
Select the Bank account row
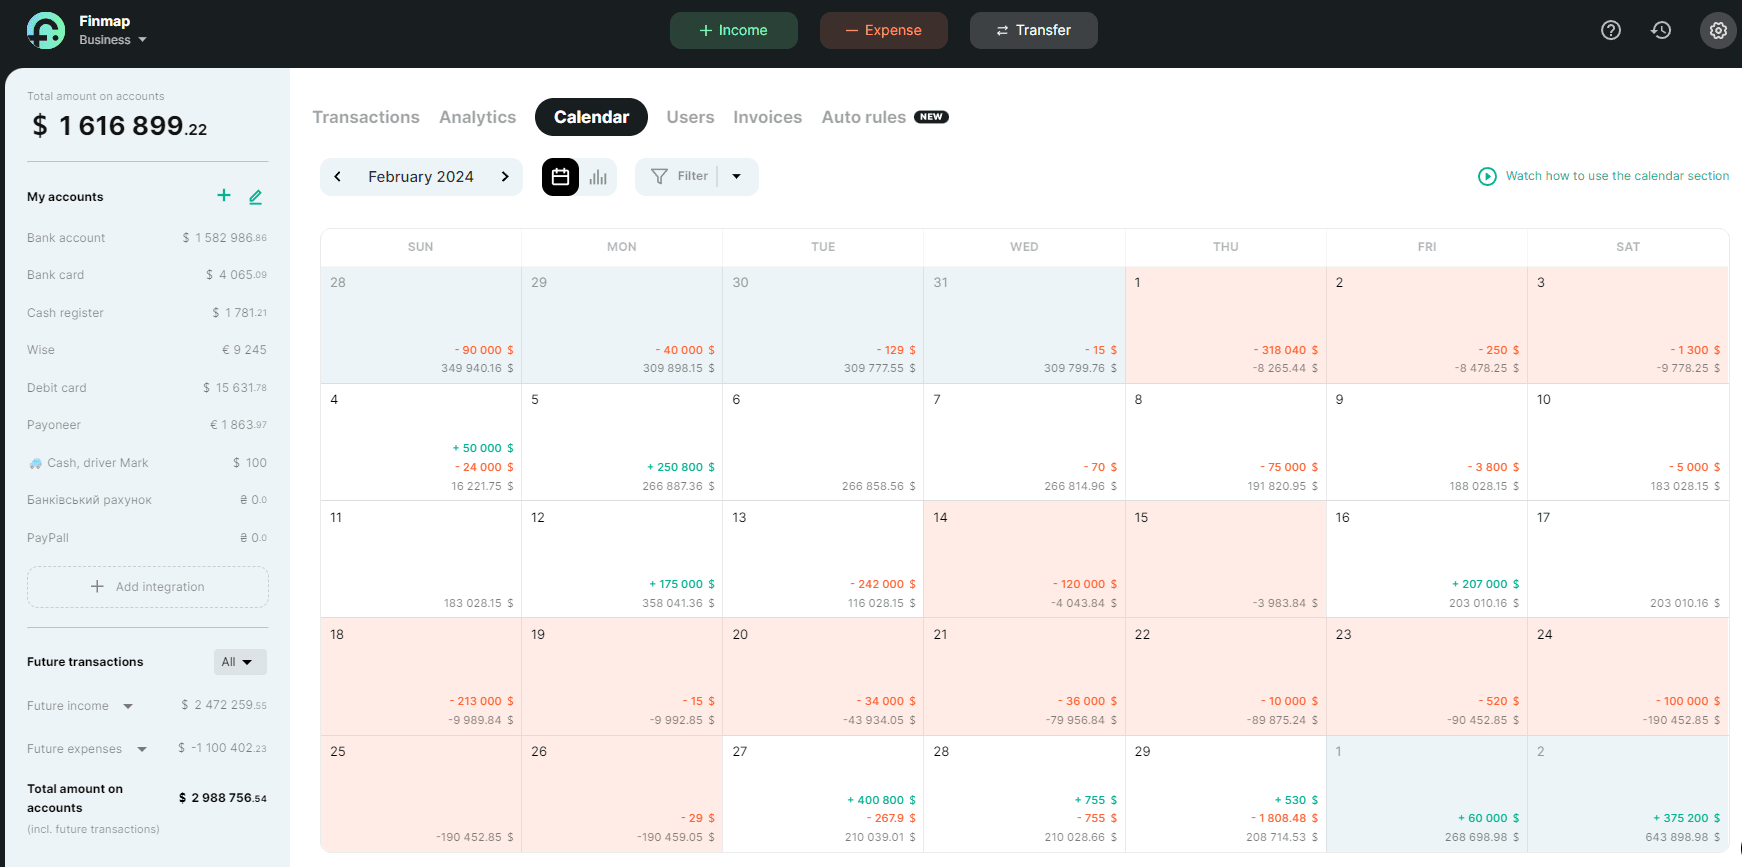pos(147,238)
